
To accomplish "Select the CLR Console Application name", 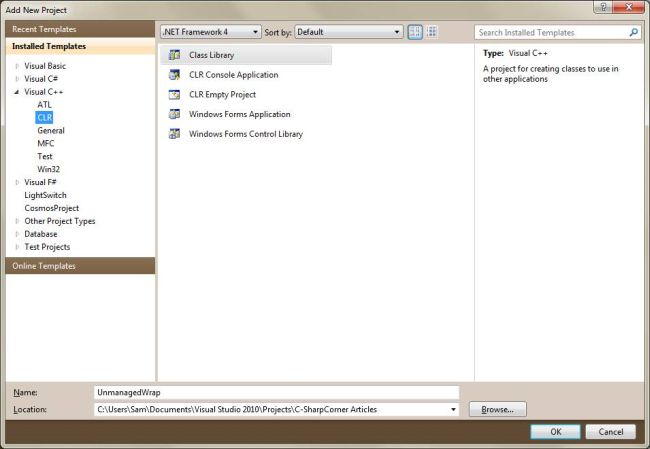I will [x=233, y=75].
